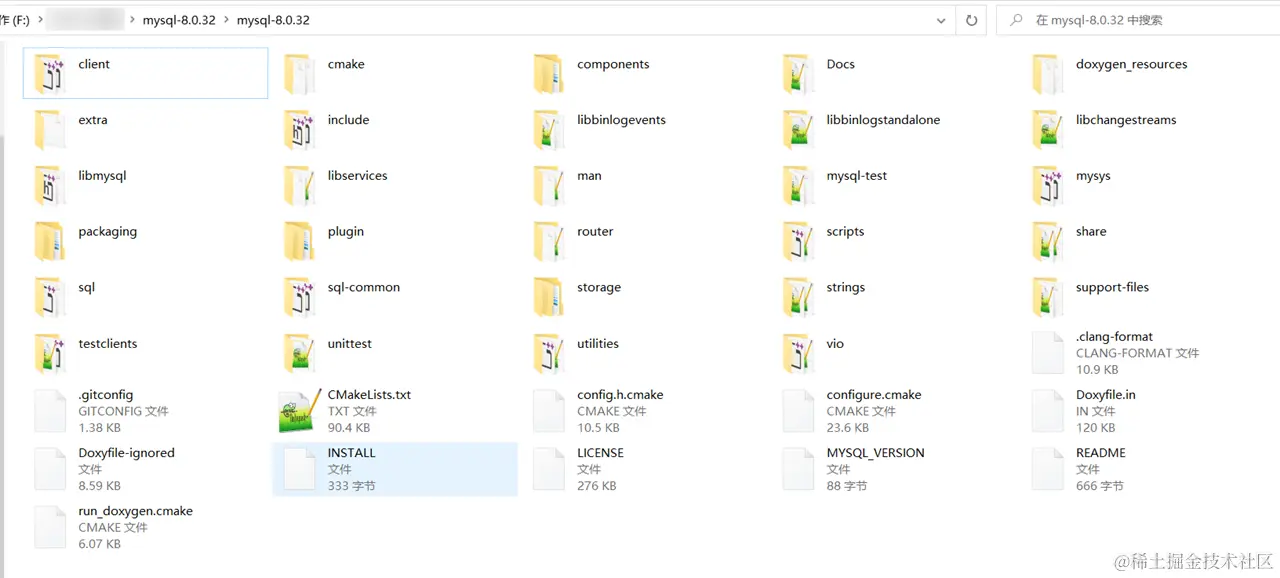Viewport: 1280px width, 578px height.
Task: Click the mysql-test folder icon
Action: pyautogui.click(x=798, y=186)
